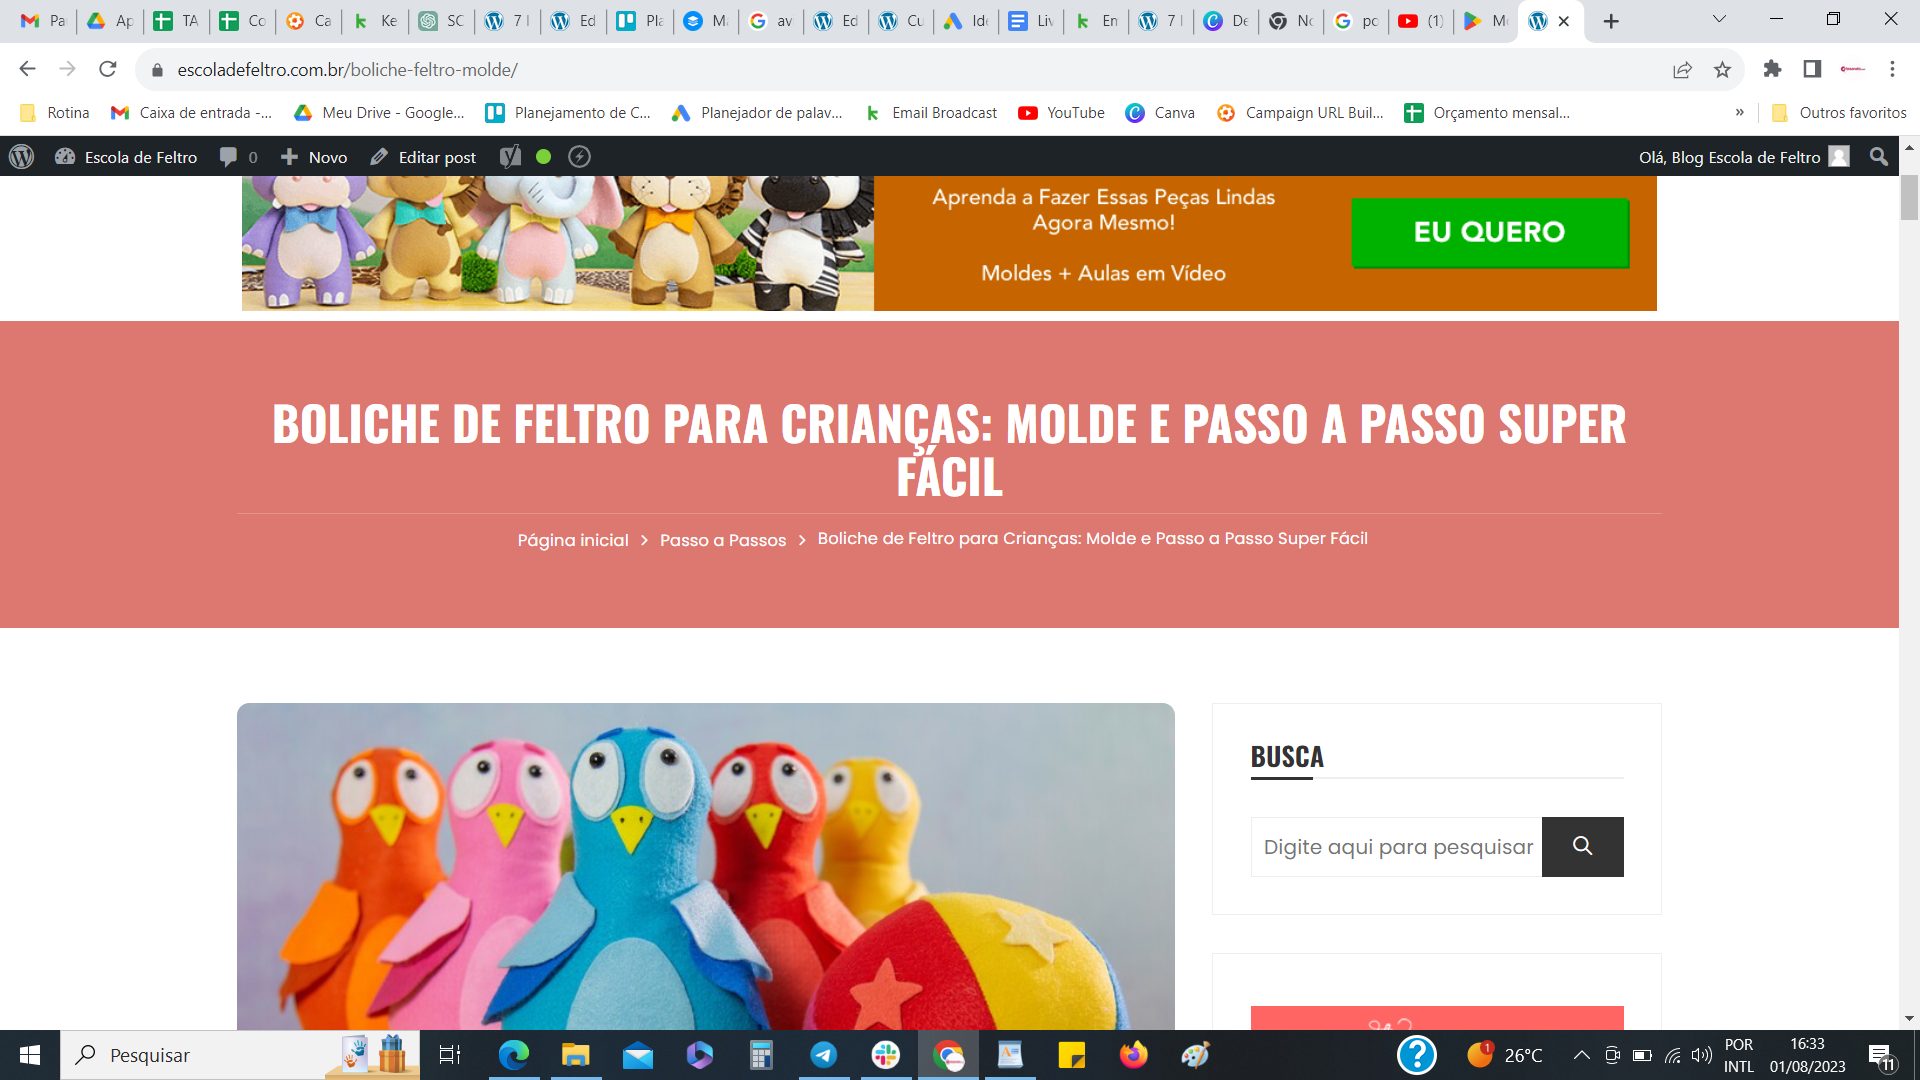Click the felt birds bowling featured image

(x=705, y=866)
